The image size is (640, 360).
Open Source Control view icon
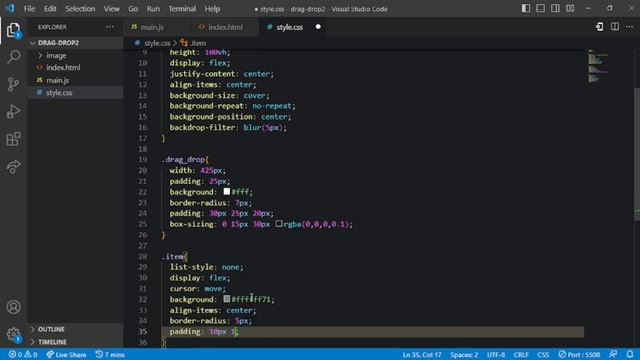pos(13,84)
